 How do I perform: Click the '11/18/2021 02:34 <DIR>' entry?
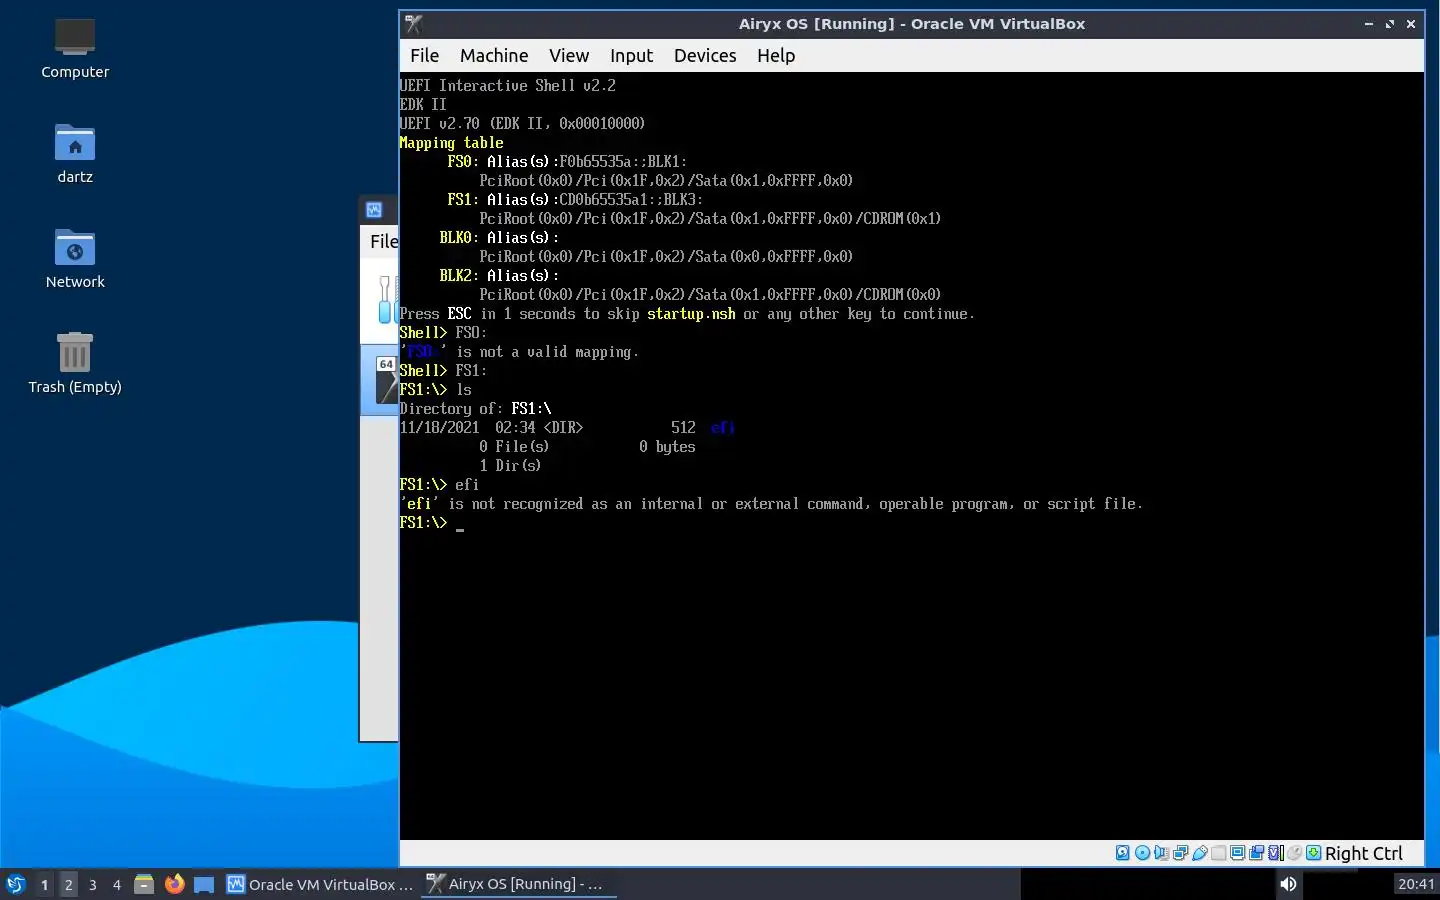pos(491,428)
